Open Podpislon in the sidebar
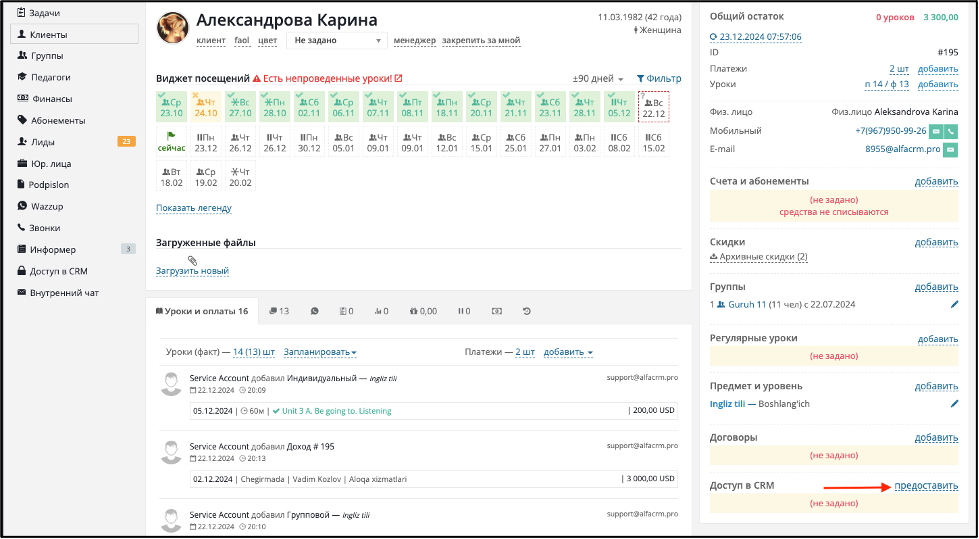979x539 pixels. (43, 185)
